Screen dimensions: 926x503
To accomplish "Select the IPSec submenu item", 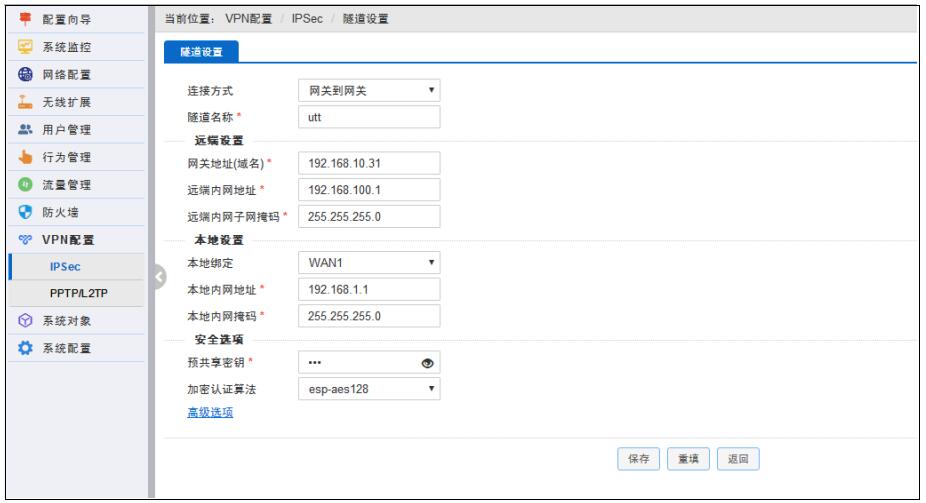I will pyautogui.click(x=77, y=267).
